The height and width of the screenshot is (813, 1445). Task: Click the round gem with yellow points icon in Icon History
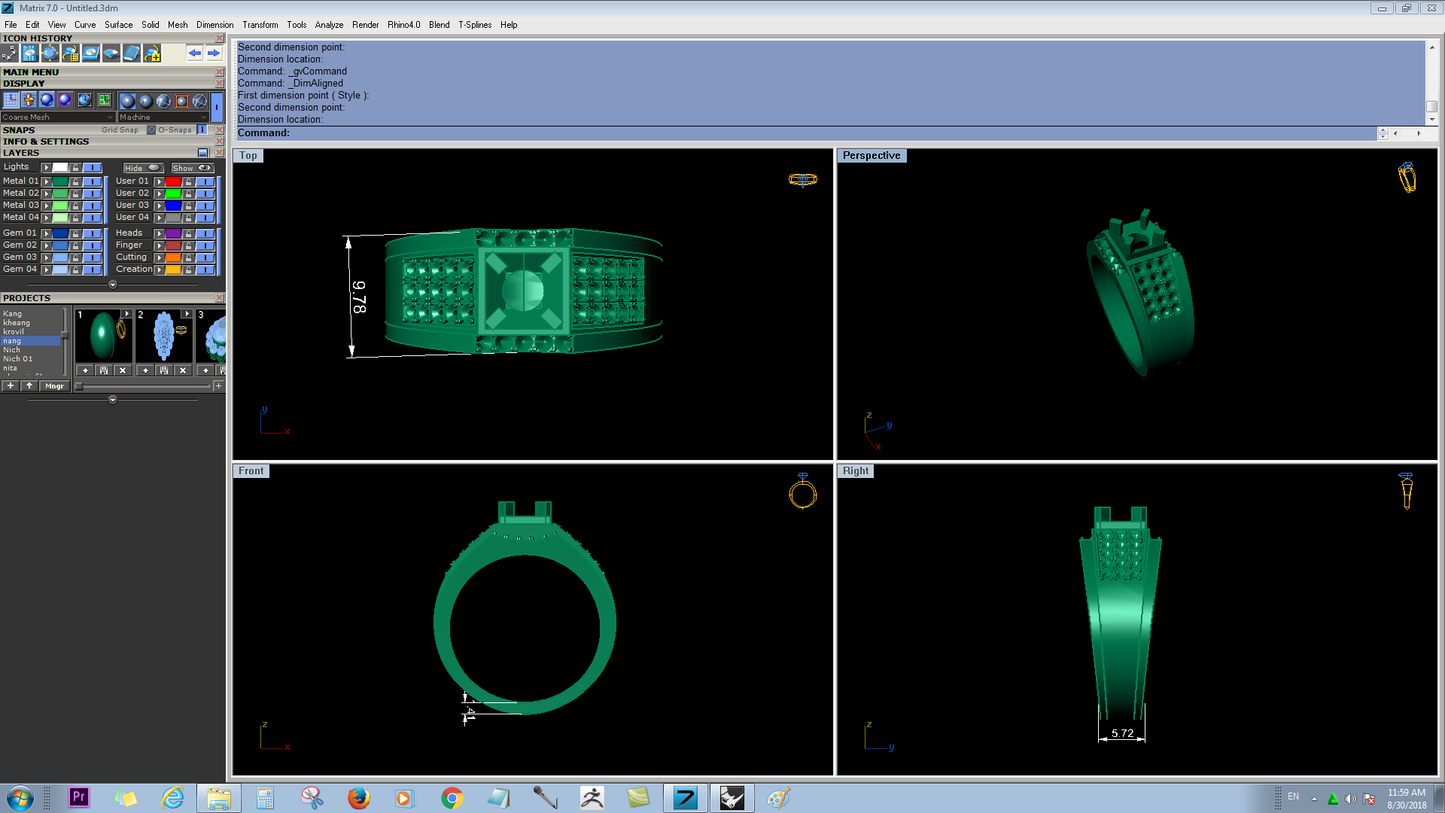coord(50,53)
